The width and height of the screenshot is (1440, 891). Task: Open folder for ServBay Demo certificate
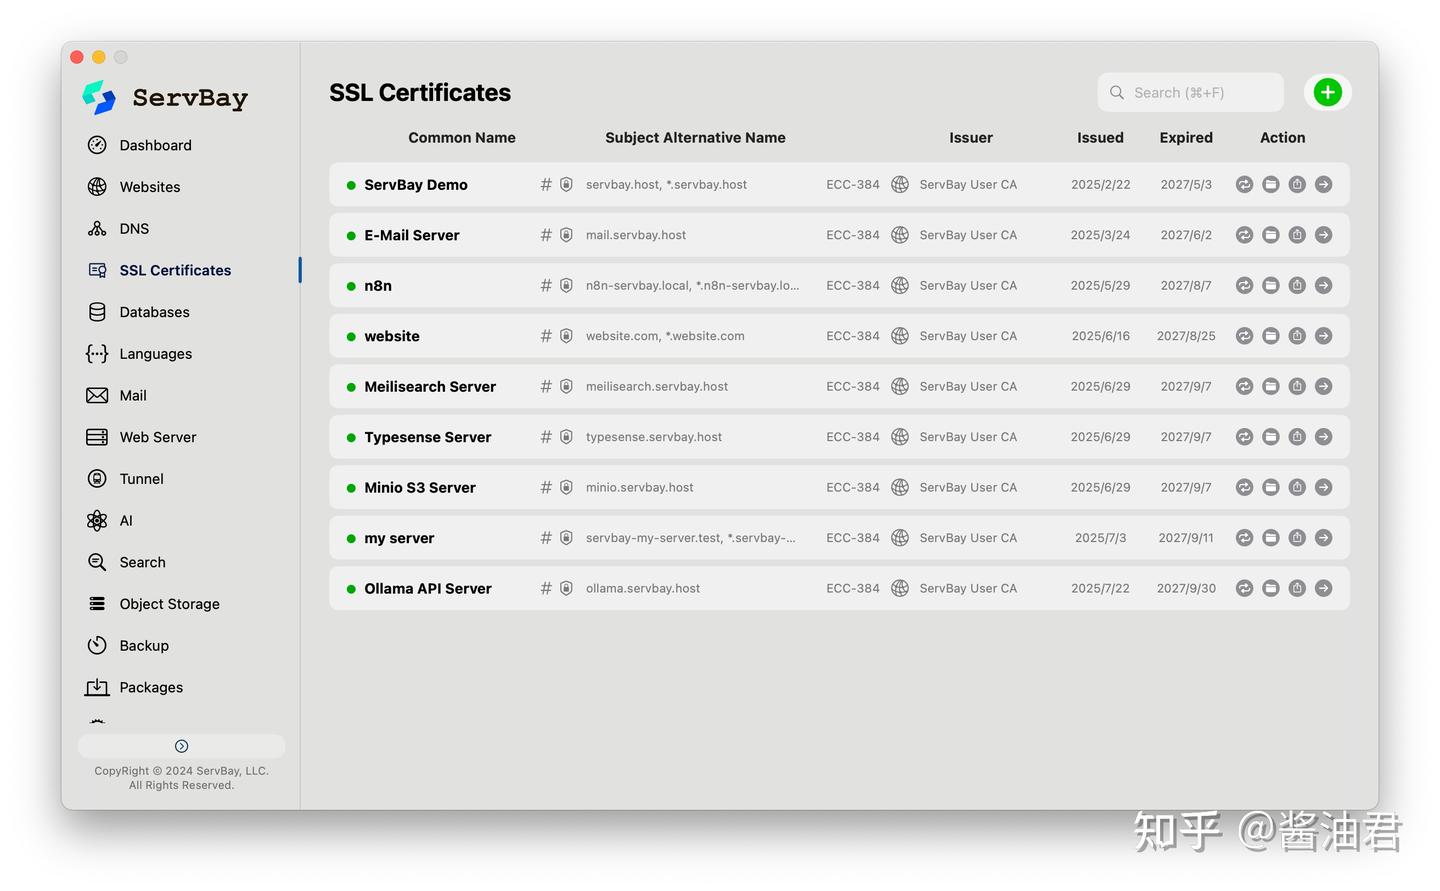1270,184
